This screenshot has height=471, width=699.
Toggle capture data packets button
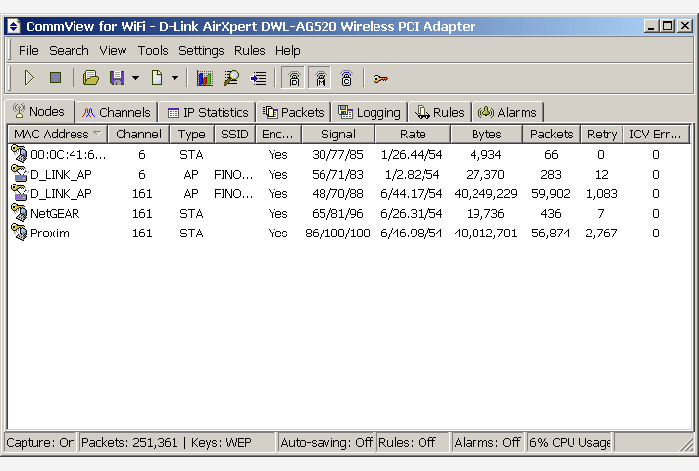tap(294, 79)
